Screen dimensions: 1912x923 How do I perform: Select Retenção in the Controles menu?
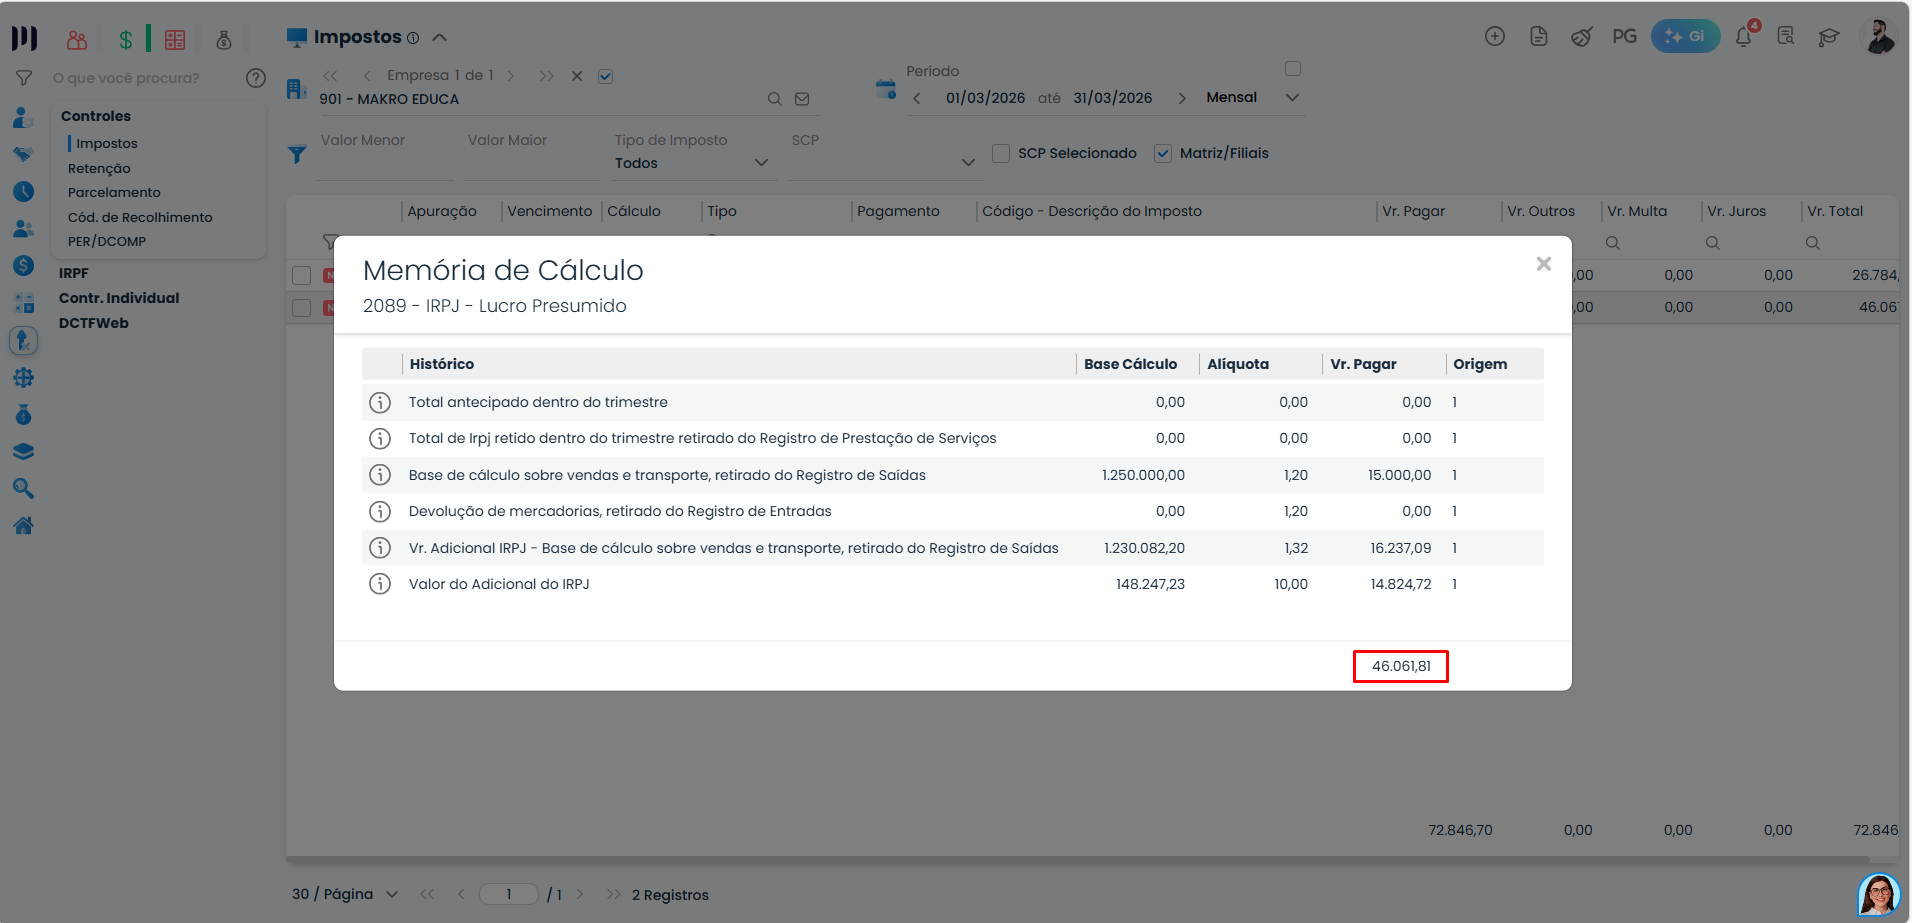click(99, 168)
